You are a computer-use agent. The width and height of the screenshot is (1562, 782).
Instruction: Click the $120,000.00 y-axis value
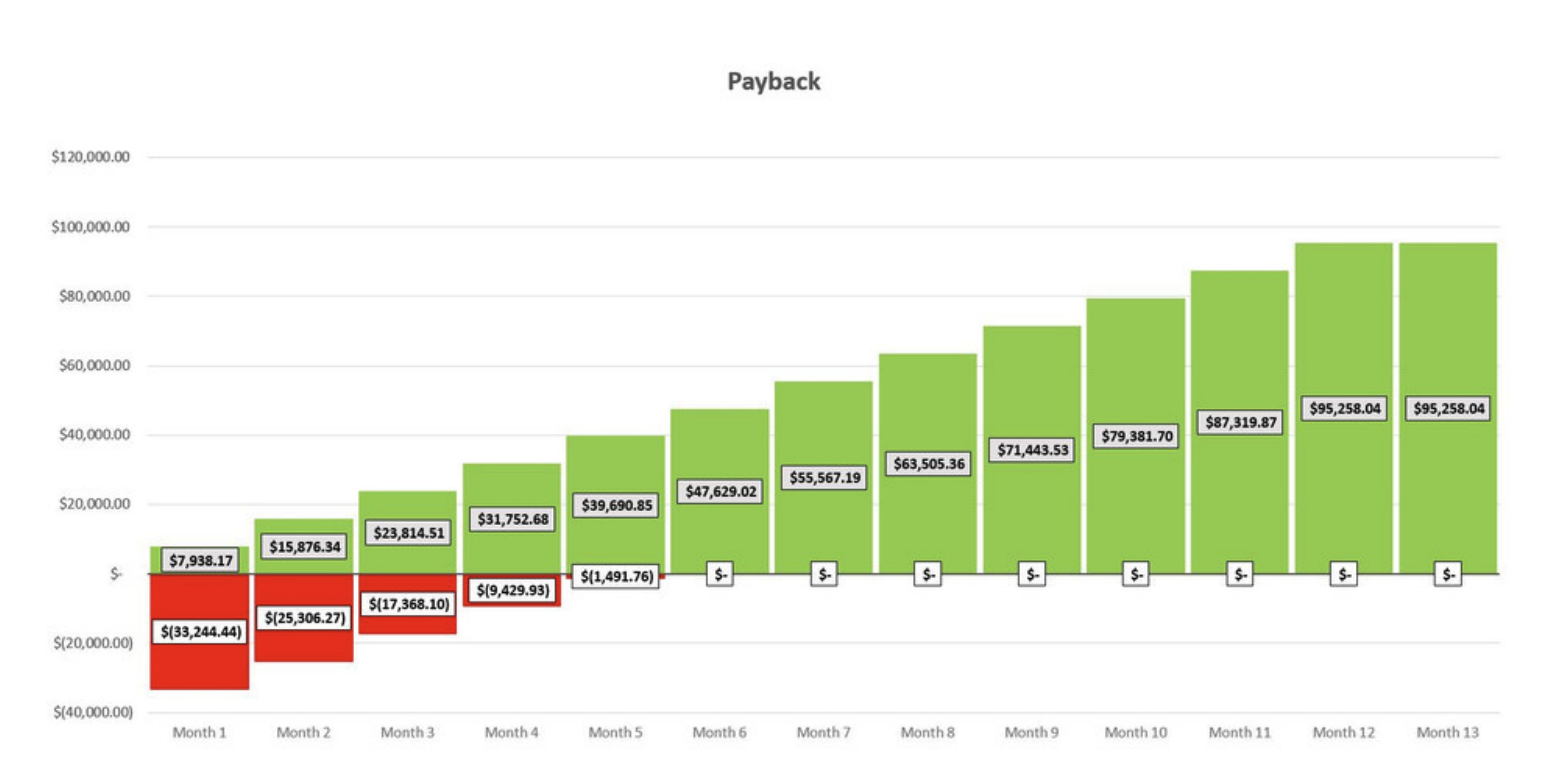click(x=92, y=158)
